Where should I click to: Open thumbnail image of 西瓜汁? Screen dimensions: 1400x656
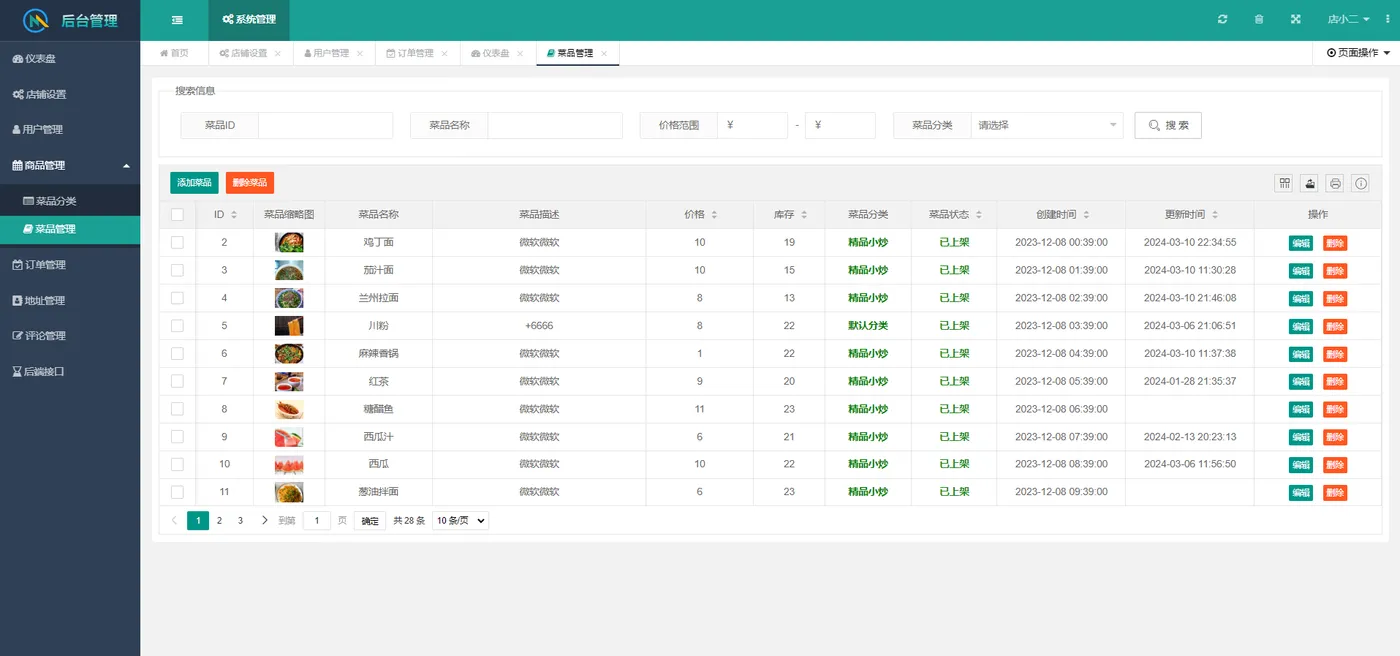click(289, 437)
